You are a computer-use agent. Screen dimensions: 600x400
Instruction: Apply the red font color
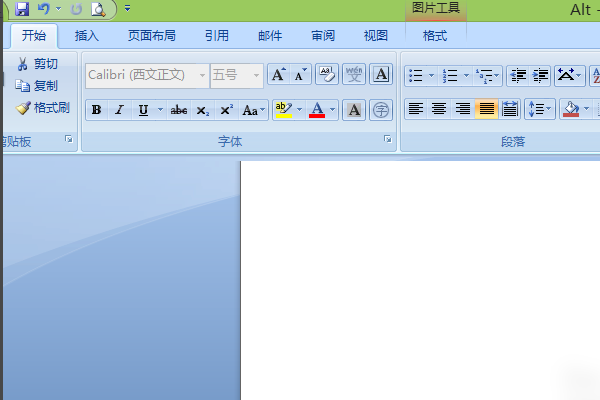(x=317, y=110)
